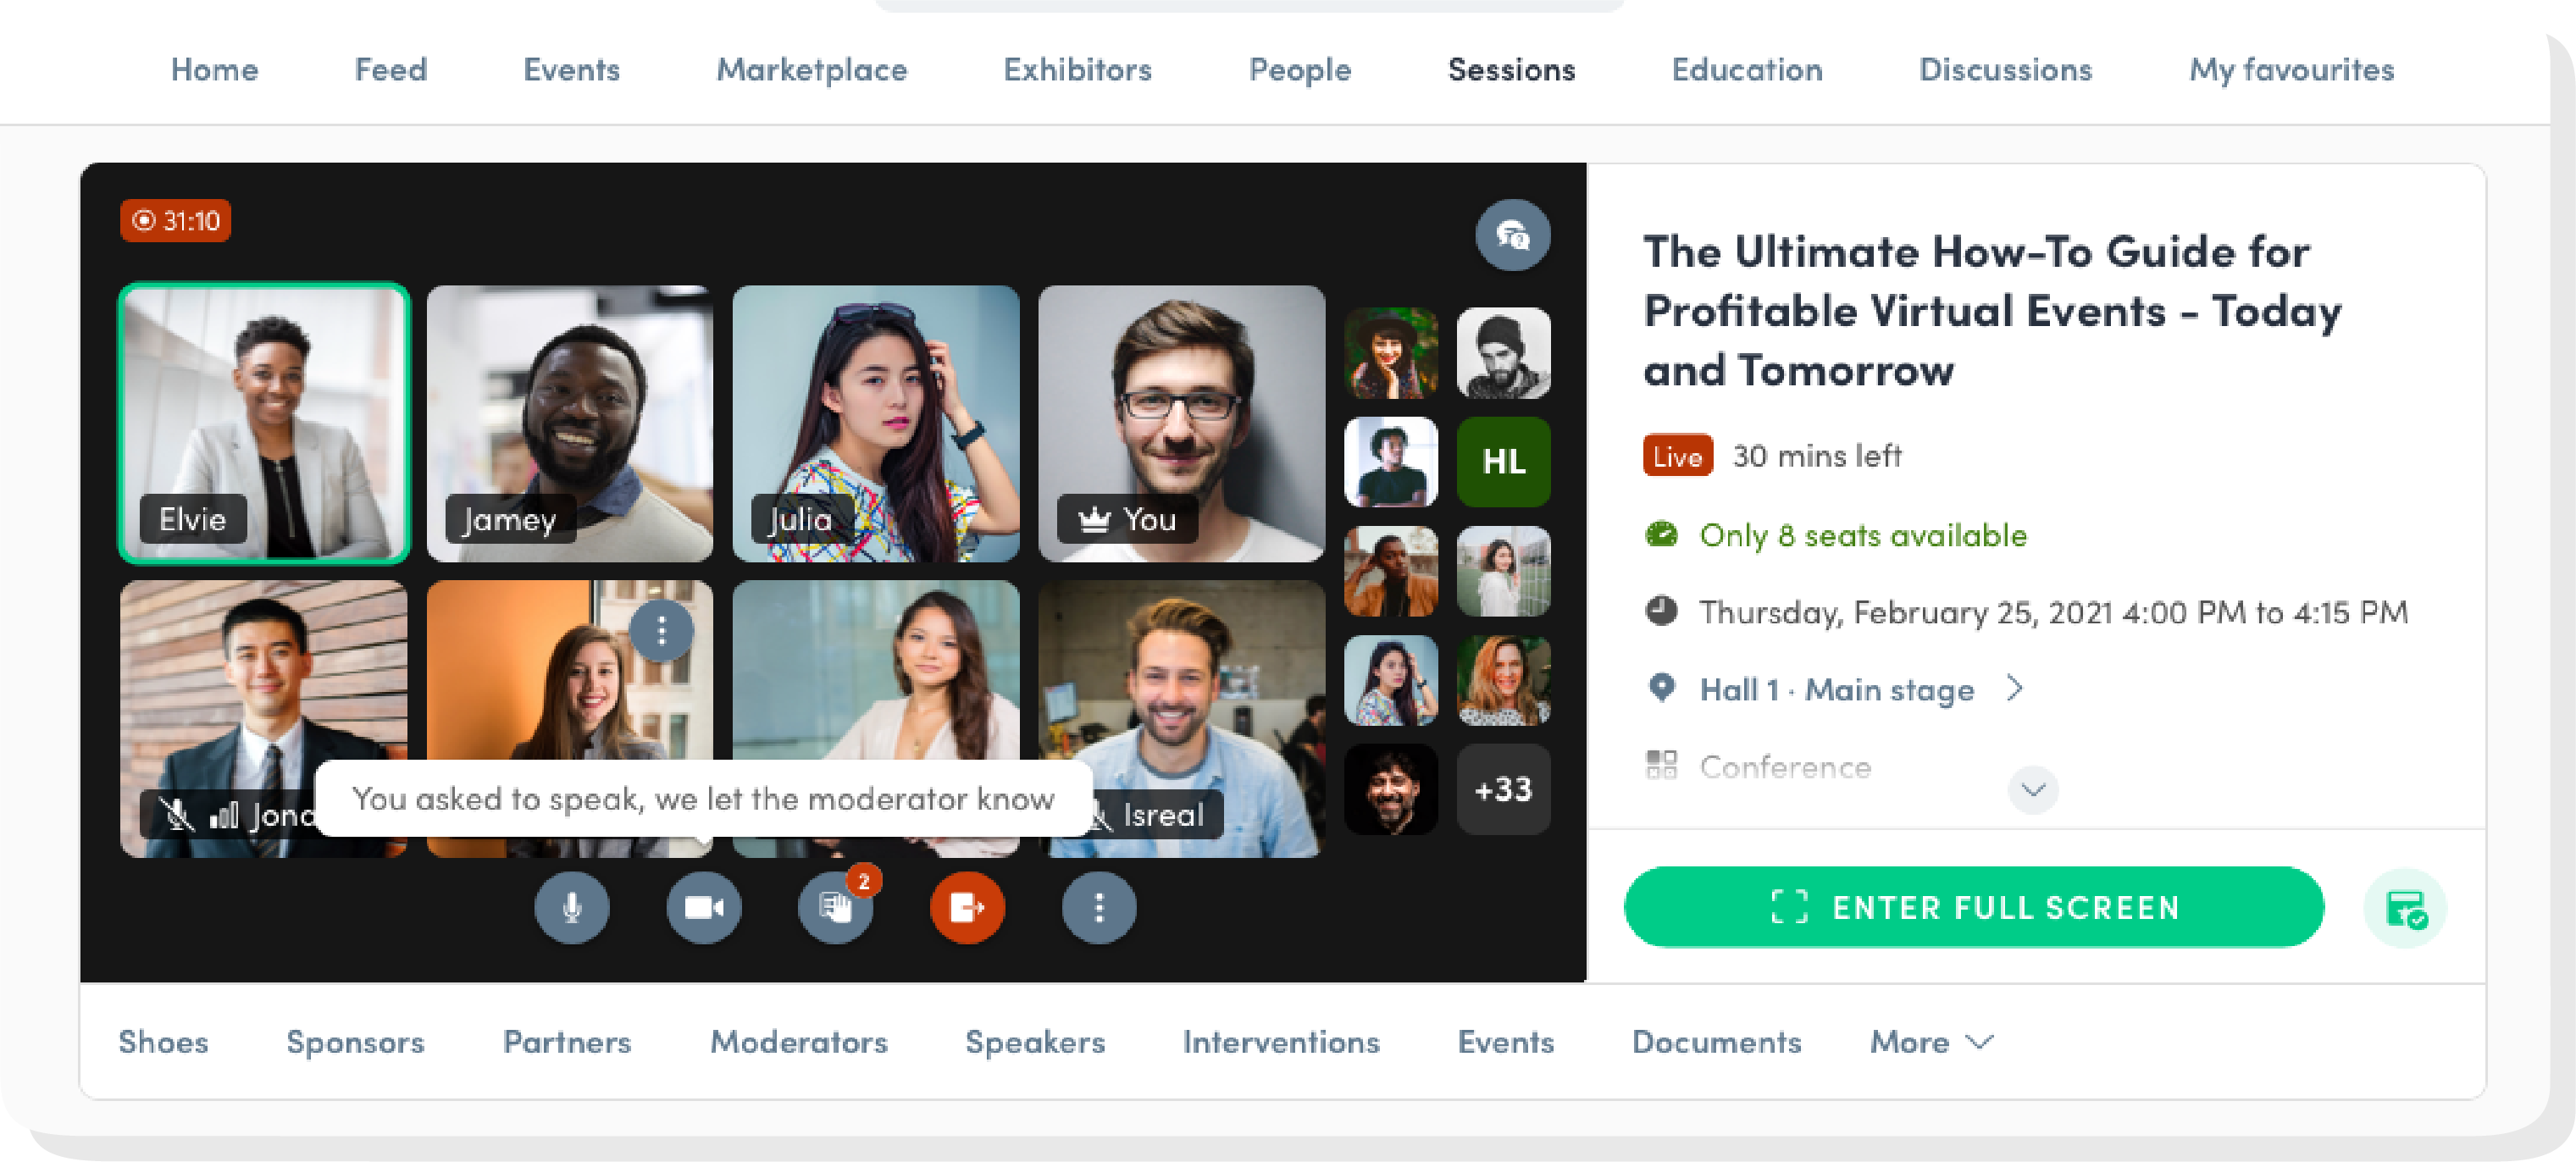Select Isreal's video tile
2576x1162 pixels.
point(1181,718)
